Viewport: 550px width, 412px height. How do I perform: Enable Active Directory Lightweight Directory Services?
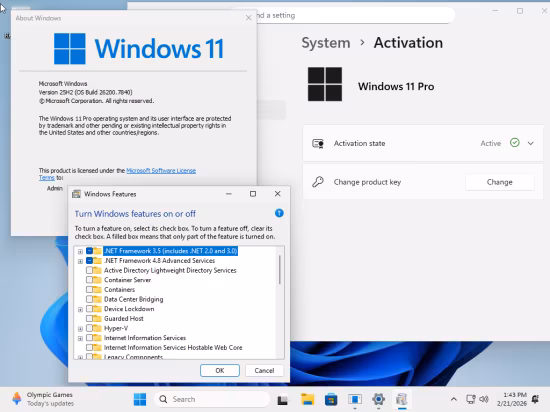click(x=89, y=270)
